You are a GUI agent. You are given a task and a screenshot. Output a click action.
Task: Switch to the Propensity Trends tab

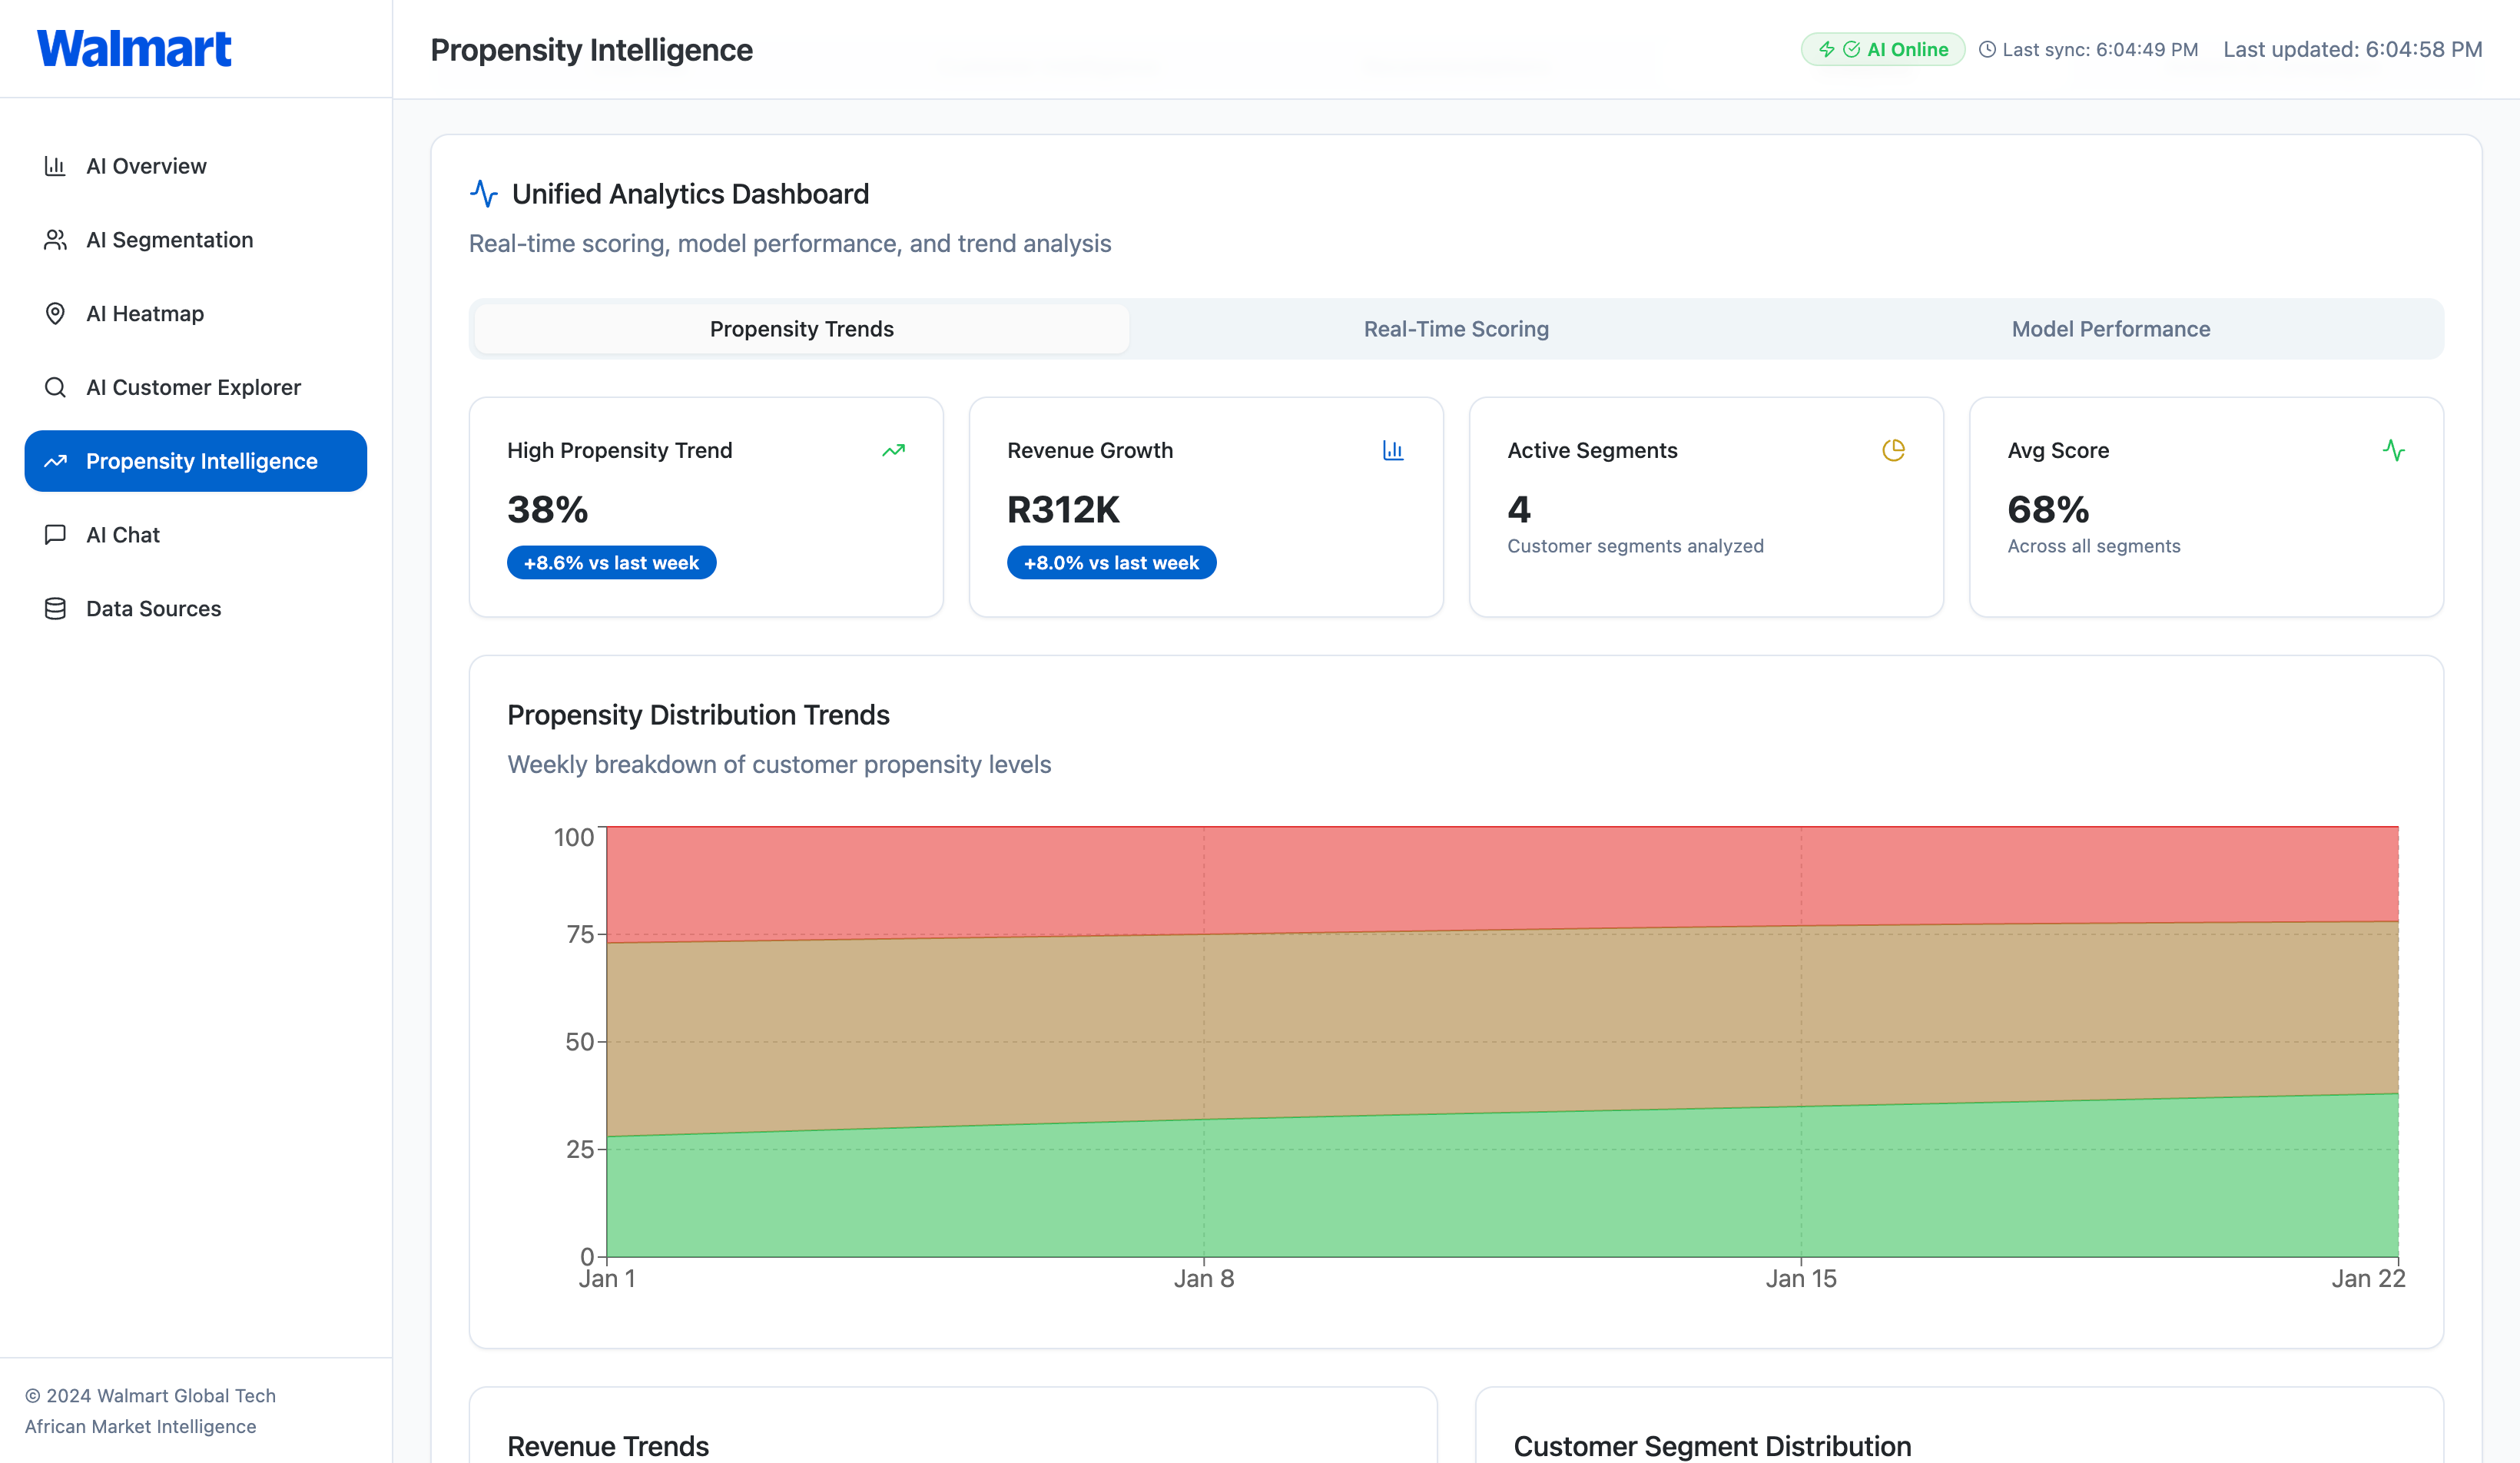(802, 329)
